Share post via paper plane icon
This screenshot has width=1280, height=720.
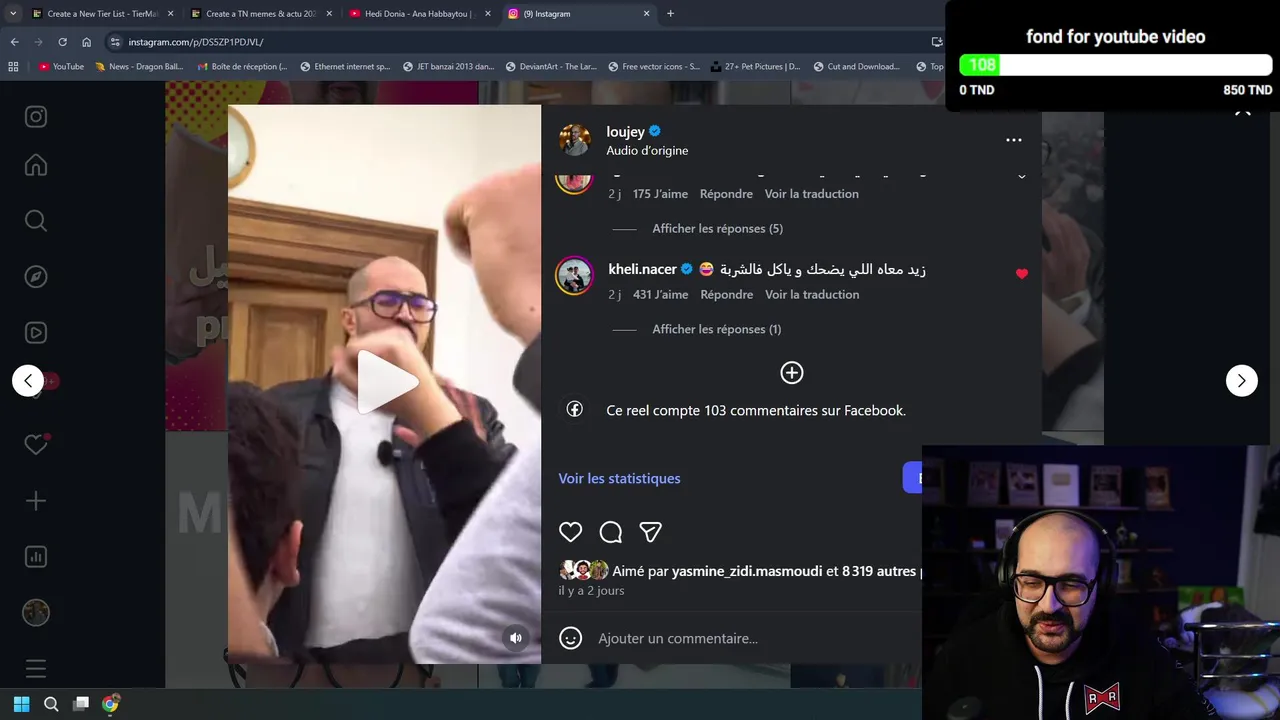[x=650, y=532]
